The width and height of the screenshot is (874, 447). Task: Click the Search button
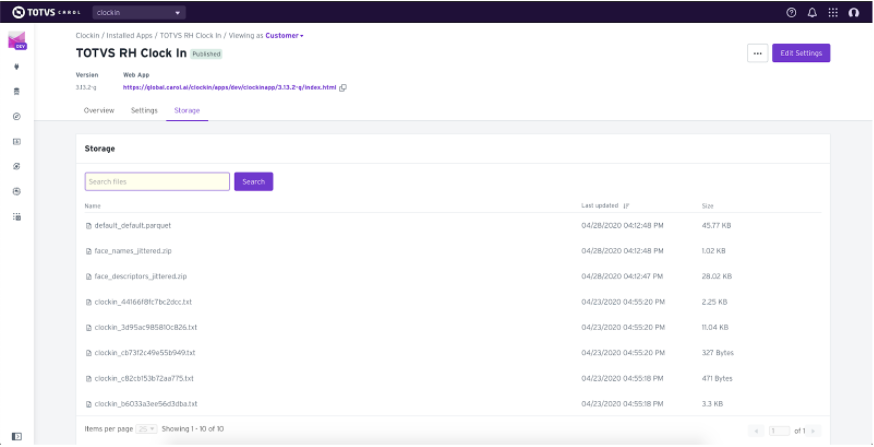coord(254,182)
